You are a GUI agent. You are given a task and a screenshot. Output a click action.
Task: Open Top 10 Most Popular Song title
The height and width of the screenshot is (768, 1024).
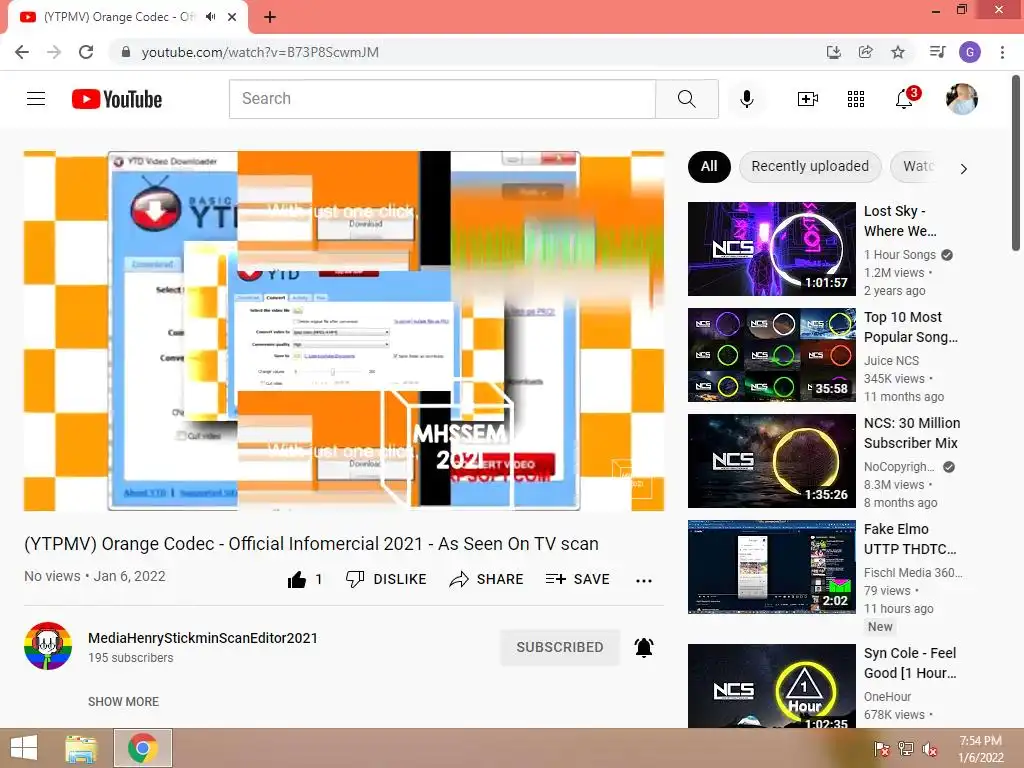tap(910, 327)
